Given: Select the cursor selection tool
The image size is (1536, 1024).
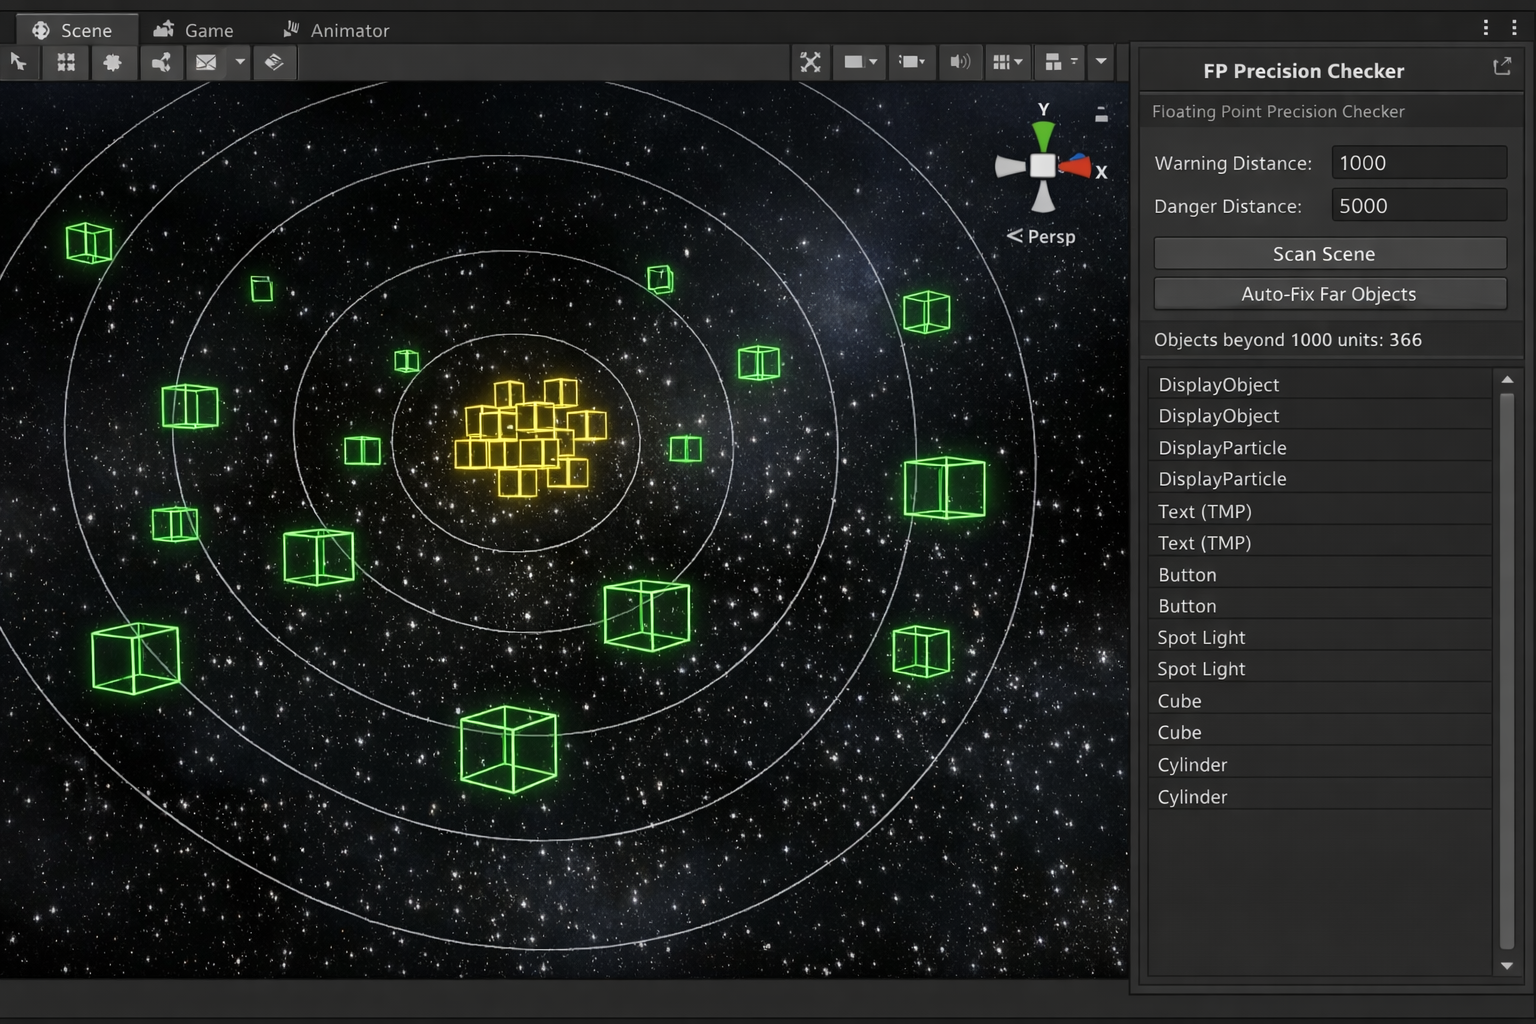Looking at the screenshot, I should tap(19, 62).
